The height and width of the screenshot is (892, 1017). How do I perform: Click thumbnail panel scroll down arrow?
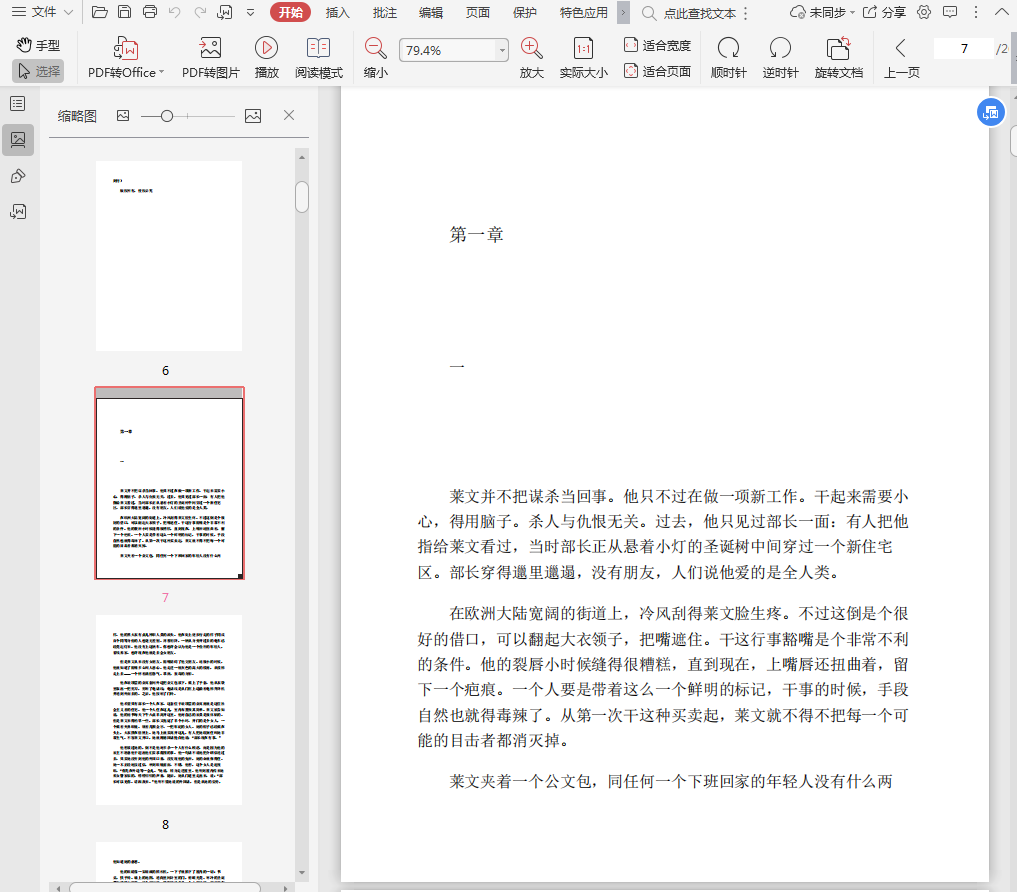(302, 873)
